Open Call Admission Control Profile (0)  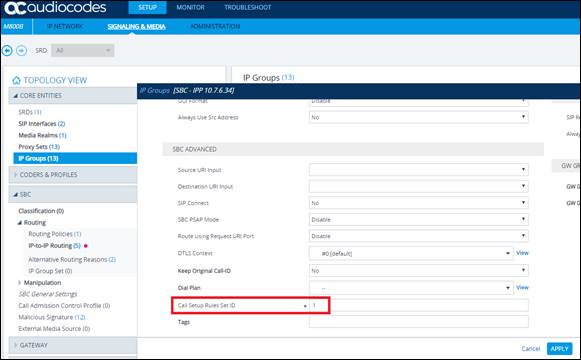coord(64,306)
